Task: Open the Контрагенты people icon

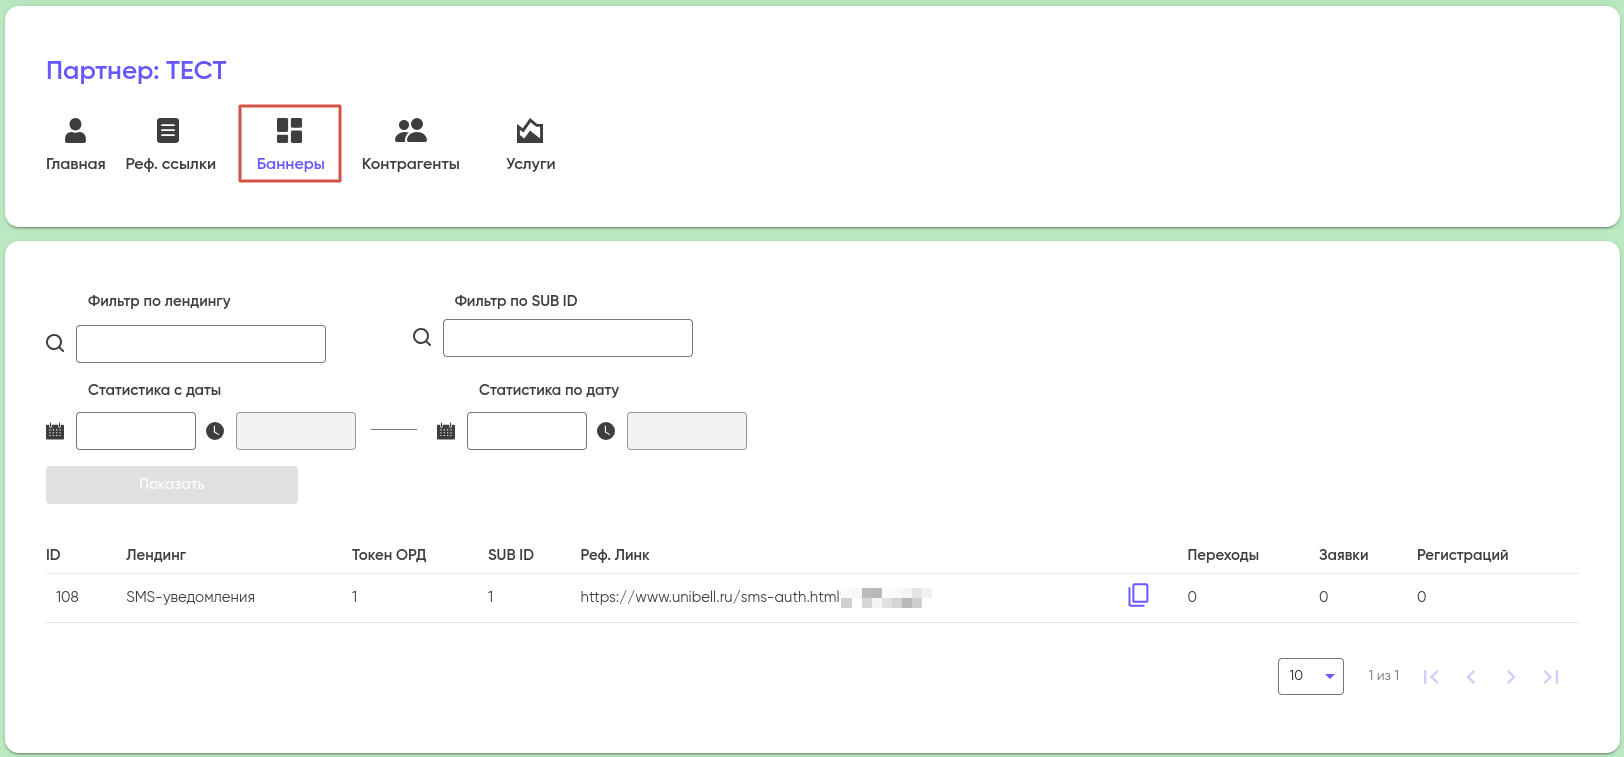Action: (x=410, y=131)
